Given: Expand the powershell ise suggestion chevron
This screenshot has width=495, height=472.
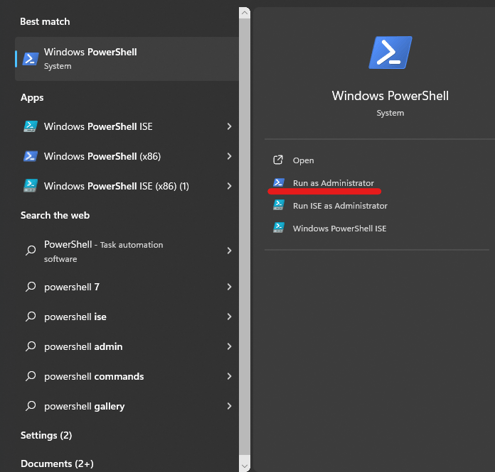Looking at the screenshot, I should pos(229,316).
